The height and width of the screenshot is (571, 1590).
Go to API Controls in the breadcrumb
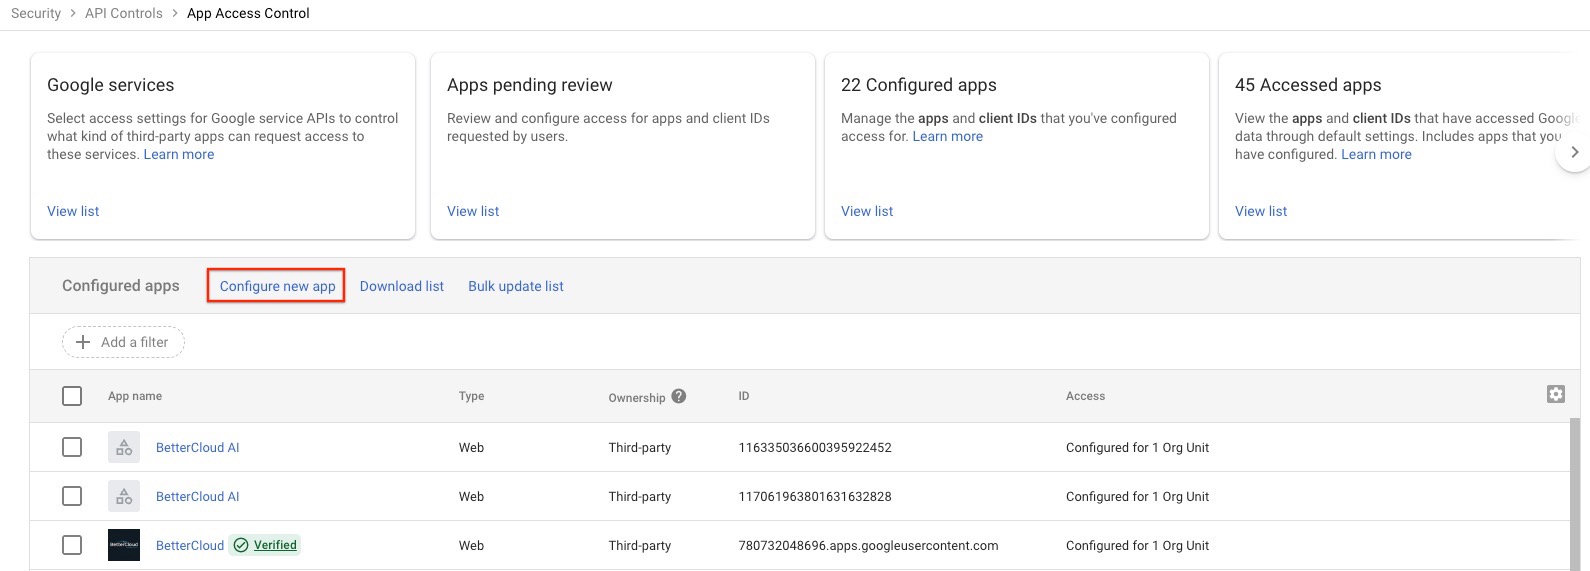tap(124, 13)
